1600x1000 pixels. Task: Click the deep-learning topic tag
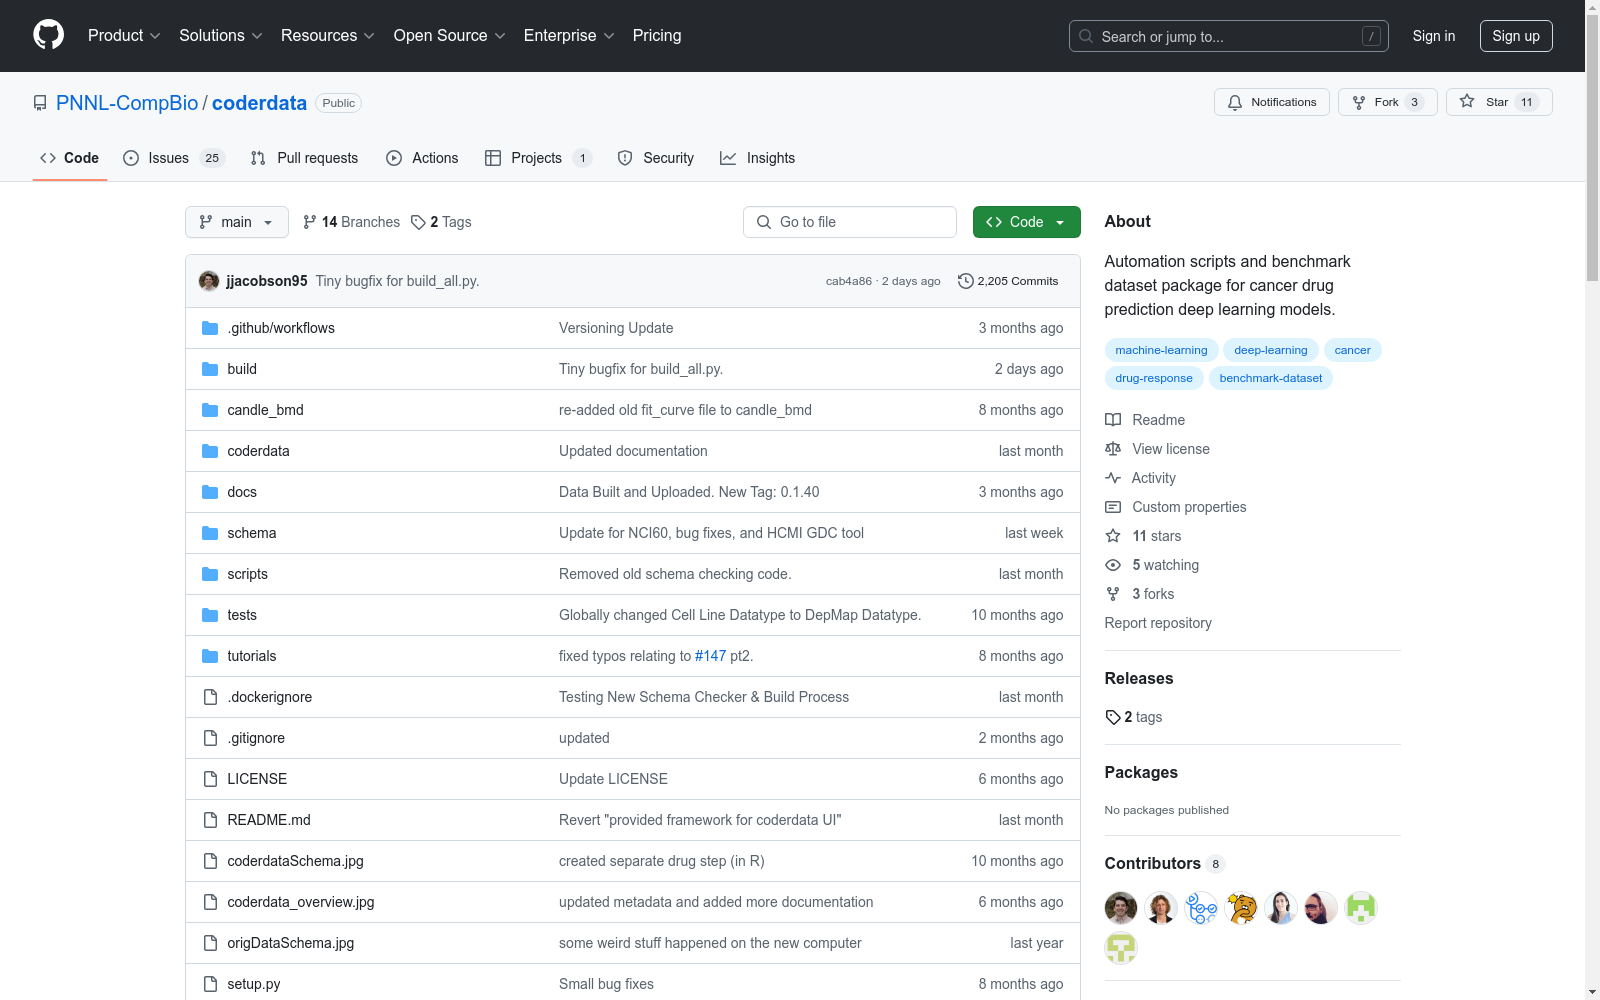pos(1270,350)
